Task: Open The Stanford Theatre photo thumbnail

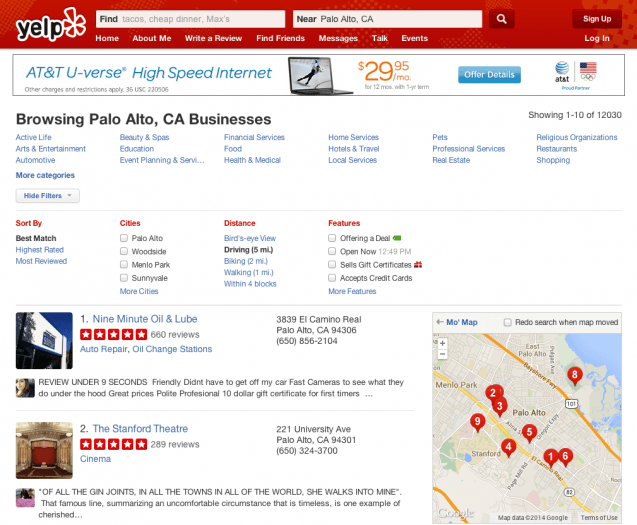Action: (x=44, y=450)
